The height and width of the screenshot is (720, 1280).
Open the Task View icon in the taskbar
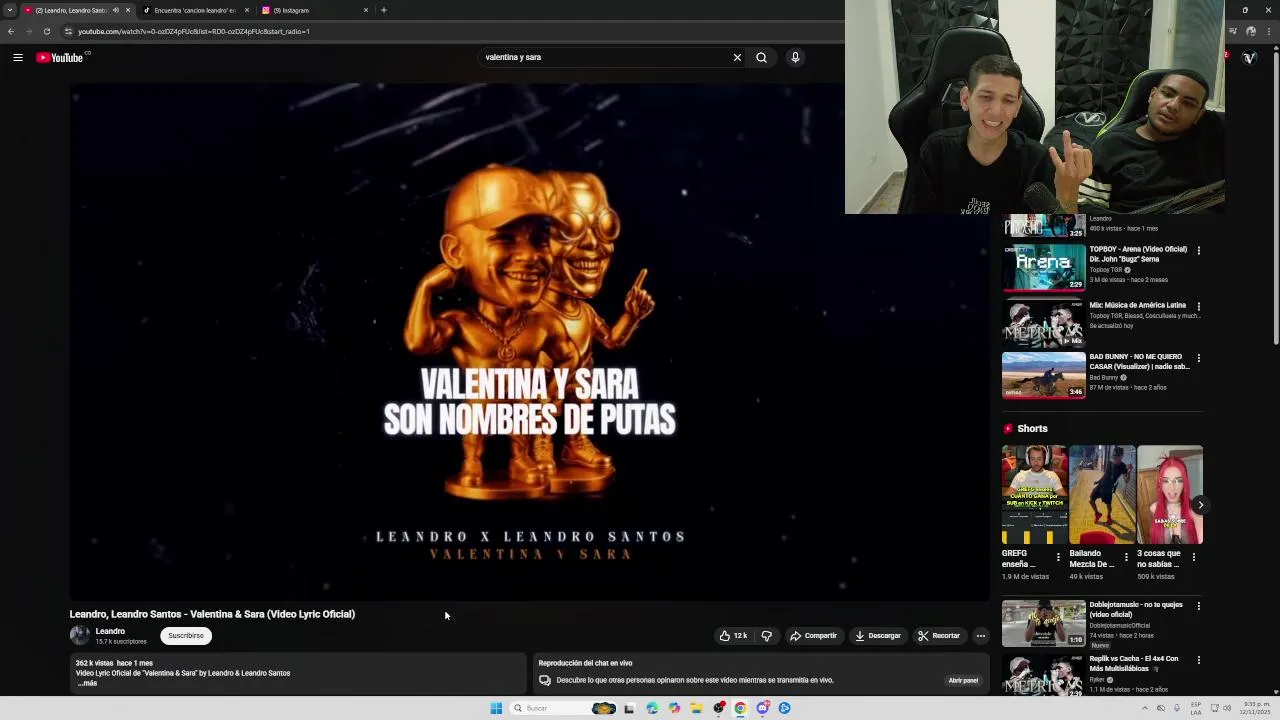629,708
